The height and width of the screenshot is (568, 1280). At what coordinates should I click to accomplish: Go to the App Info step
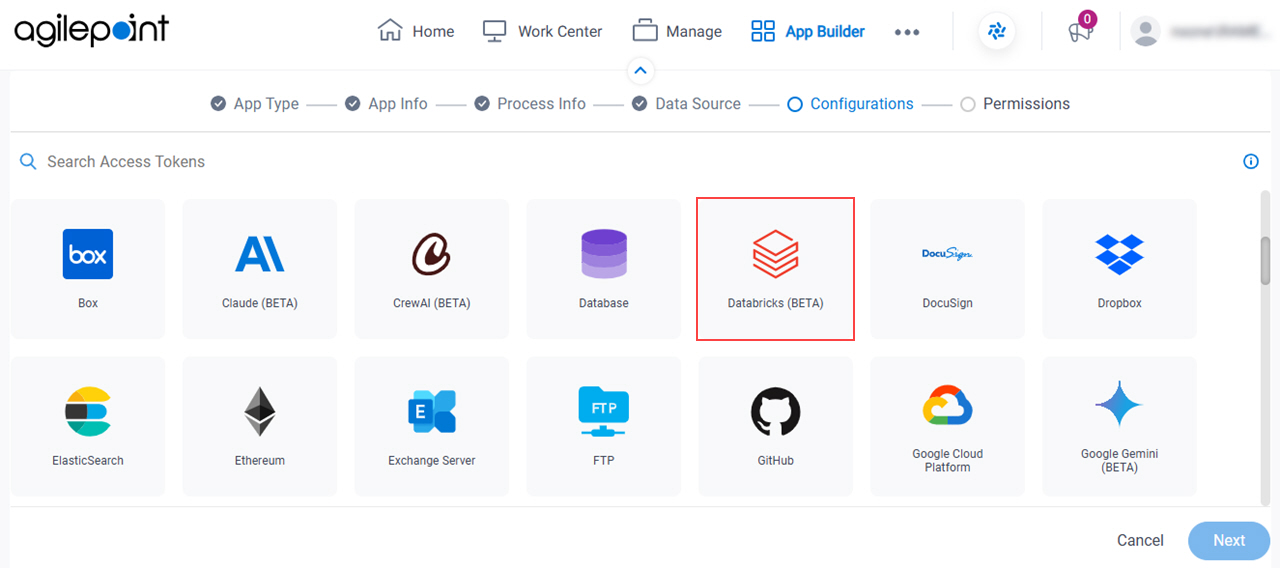point(386,104)
